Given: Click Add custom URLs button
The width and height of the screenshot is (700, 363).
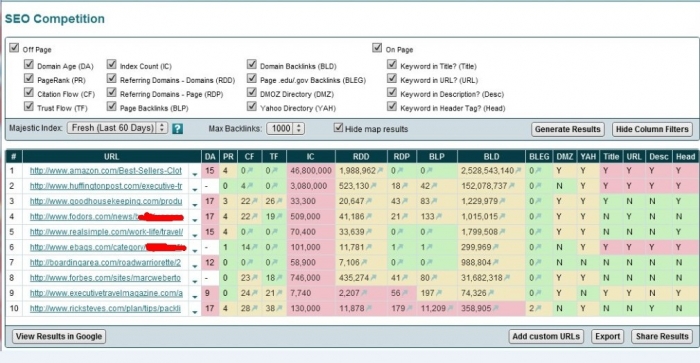Looking at the screenshot, I should point(546,336).
